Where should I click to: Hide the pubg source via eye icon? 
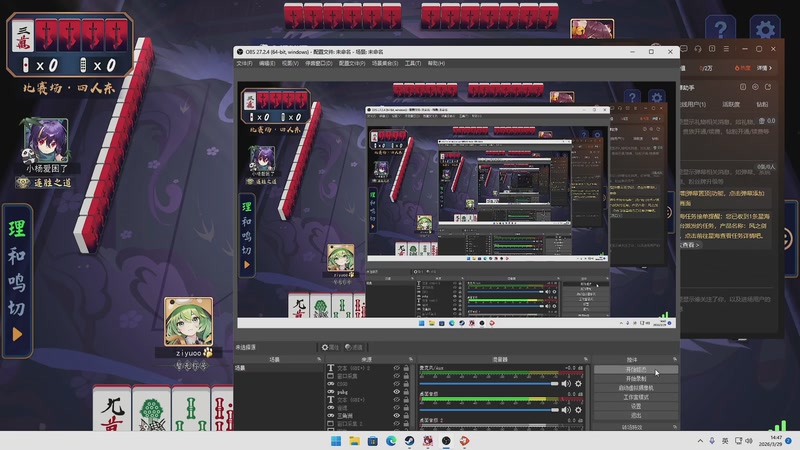pos(396,392)
